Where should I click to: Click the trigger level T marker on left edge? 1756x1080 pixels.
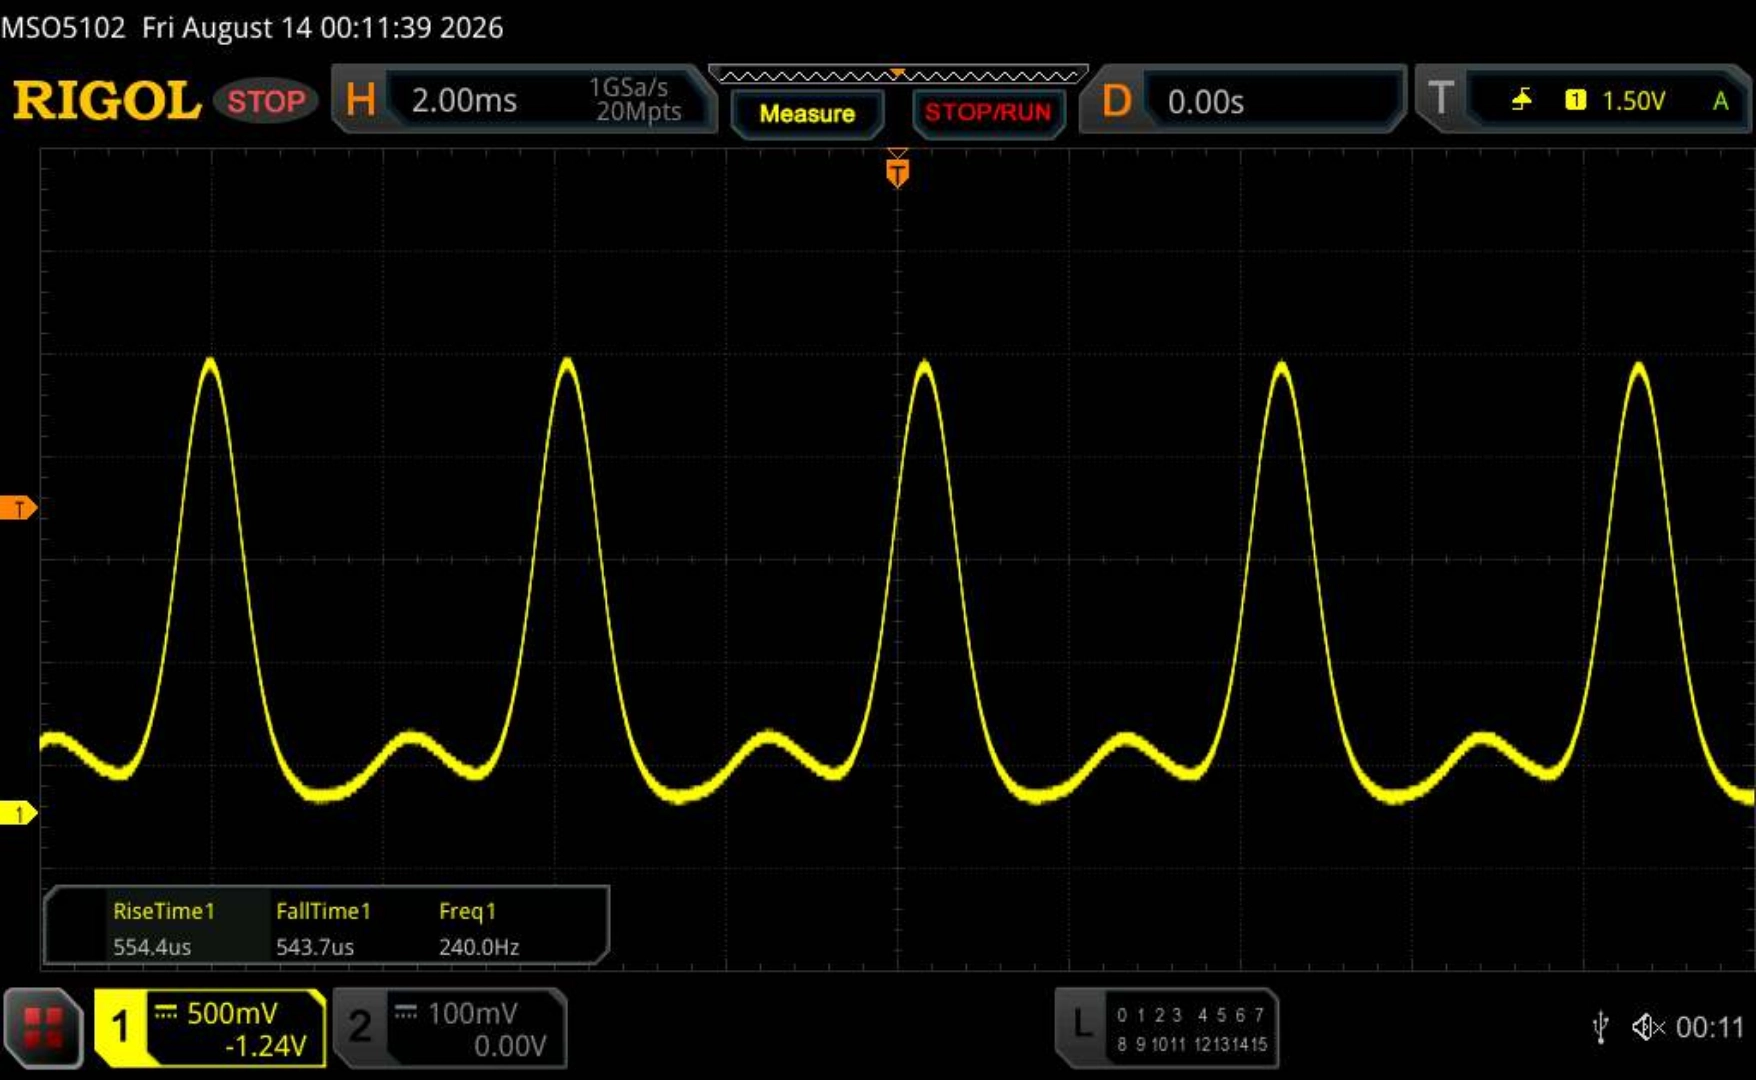pos(18,508)
